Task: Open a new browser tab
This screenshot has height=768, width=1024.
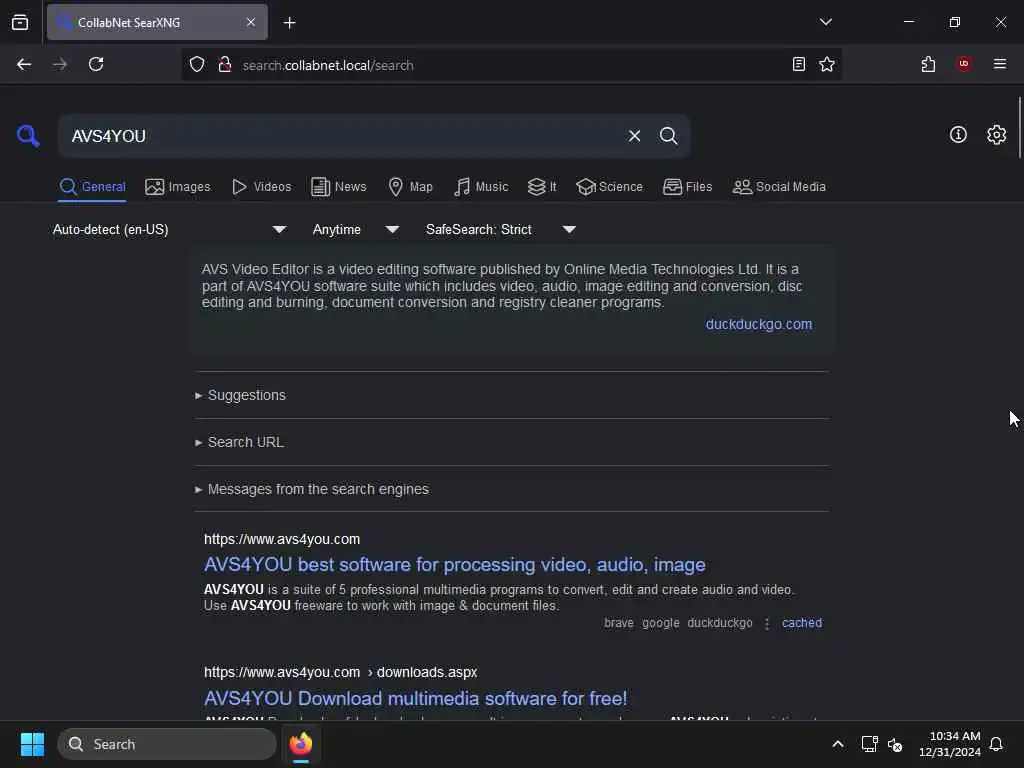Action: click(x=289, y=23)
